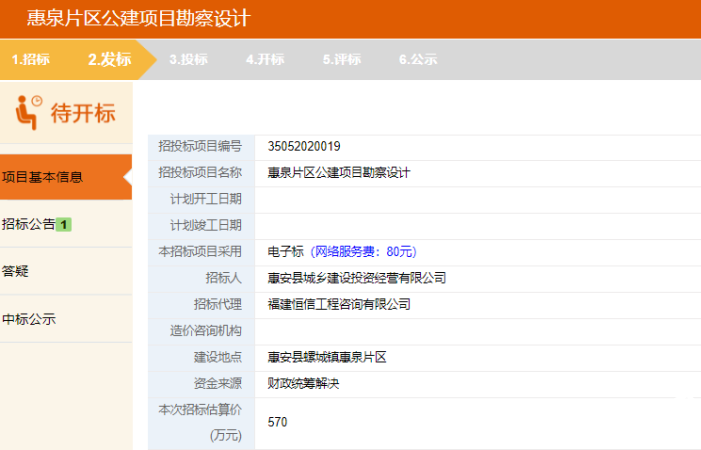Open the 1.招标 step tab
Viewport: 701px width, 450px height.
31,59
